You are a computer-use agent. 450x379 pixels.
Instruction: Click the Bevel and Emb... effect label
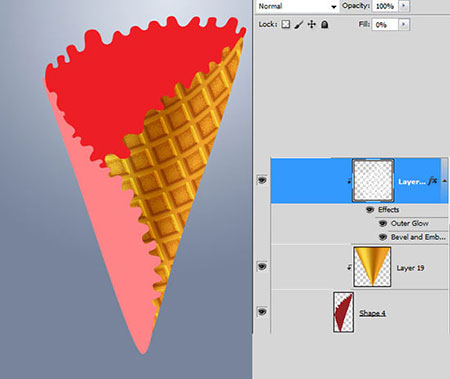click(x=418, y=237)
